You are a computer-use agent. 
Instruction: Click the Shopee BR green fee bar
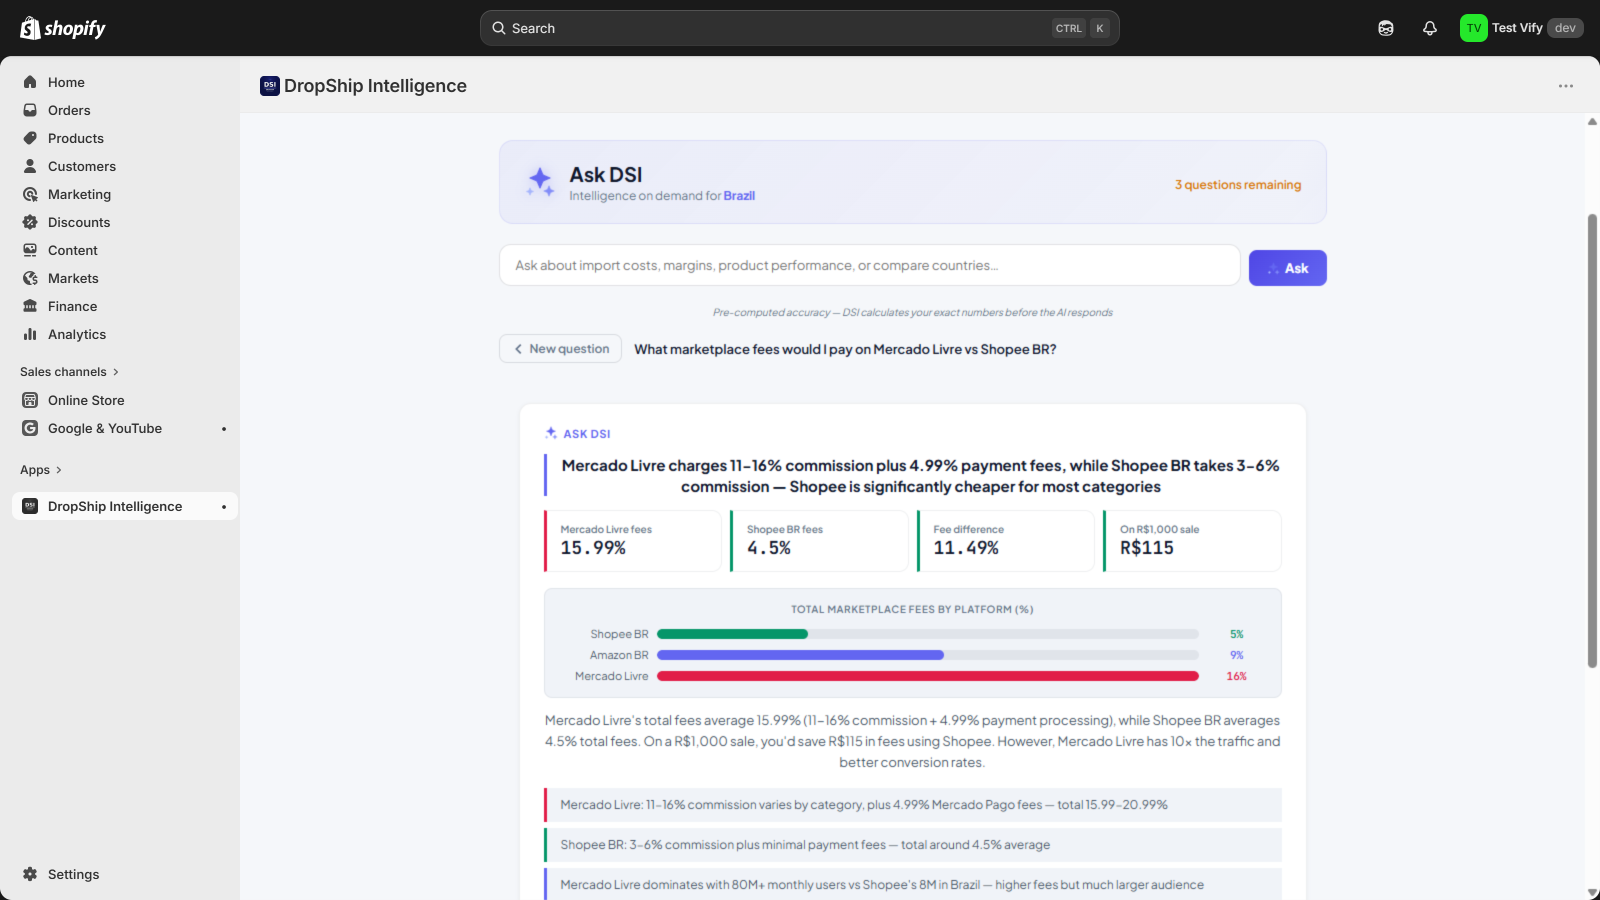click(732, 634)
